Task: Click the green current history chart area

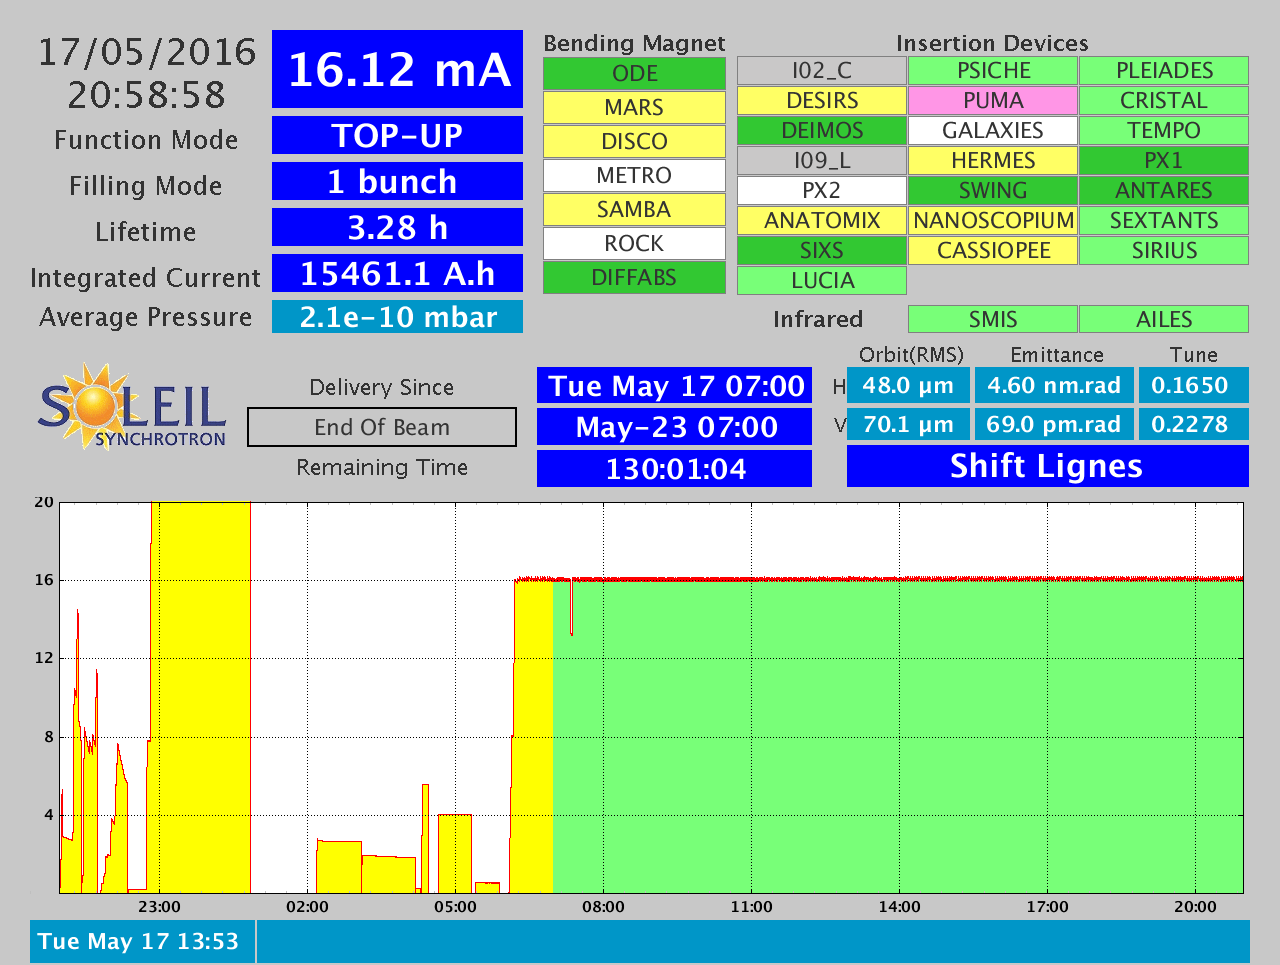Action: (898, 736)
